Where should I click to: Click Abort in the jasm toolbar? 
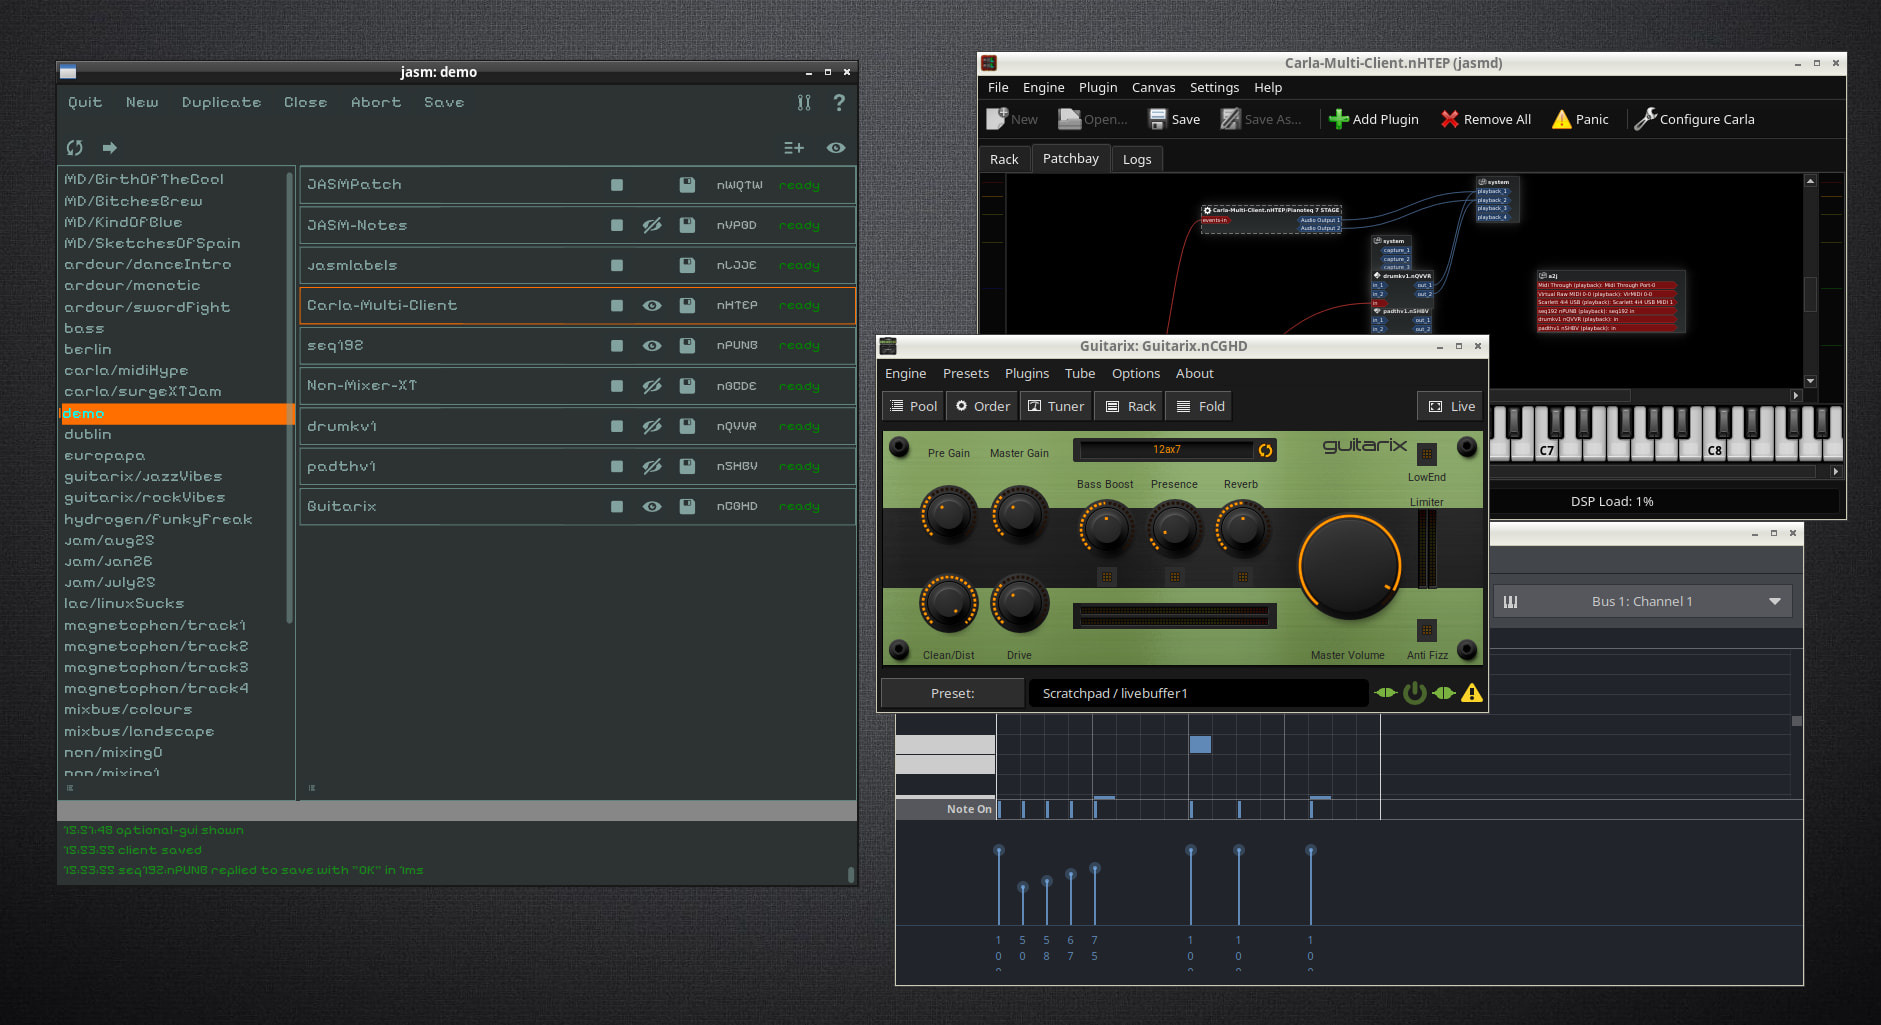376,102
